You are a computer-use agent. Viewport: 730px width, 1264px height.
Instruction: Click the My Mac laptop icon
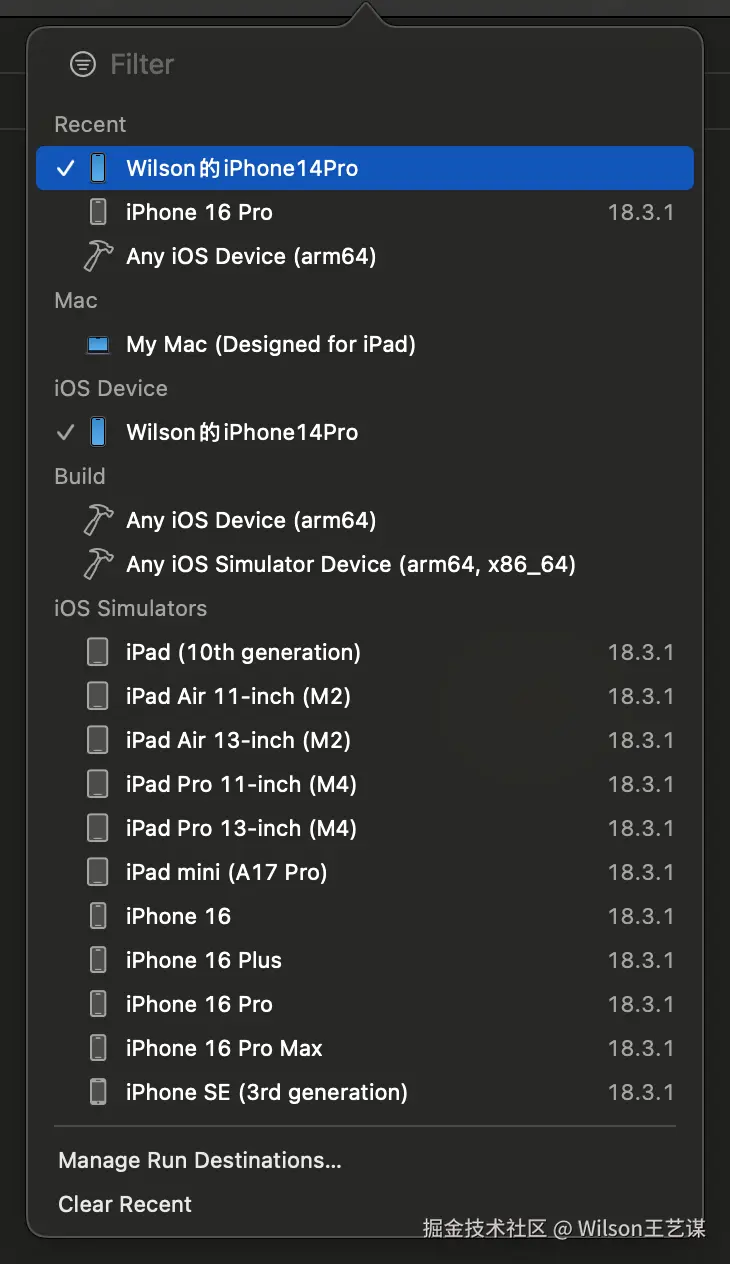(x=98, y=345)
